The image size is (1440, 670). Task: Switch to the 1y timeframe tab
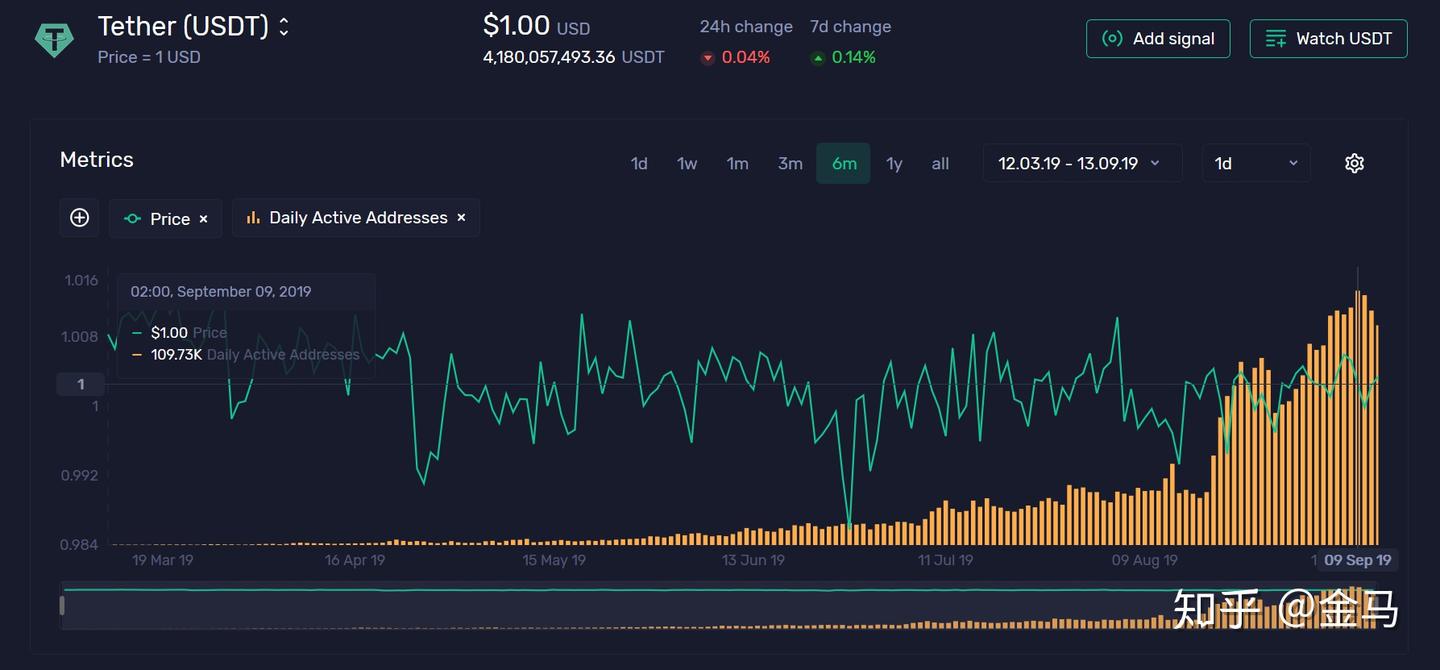(893, 163)
